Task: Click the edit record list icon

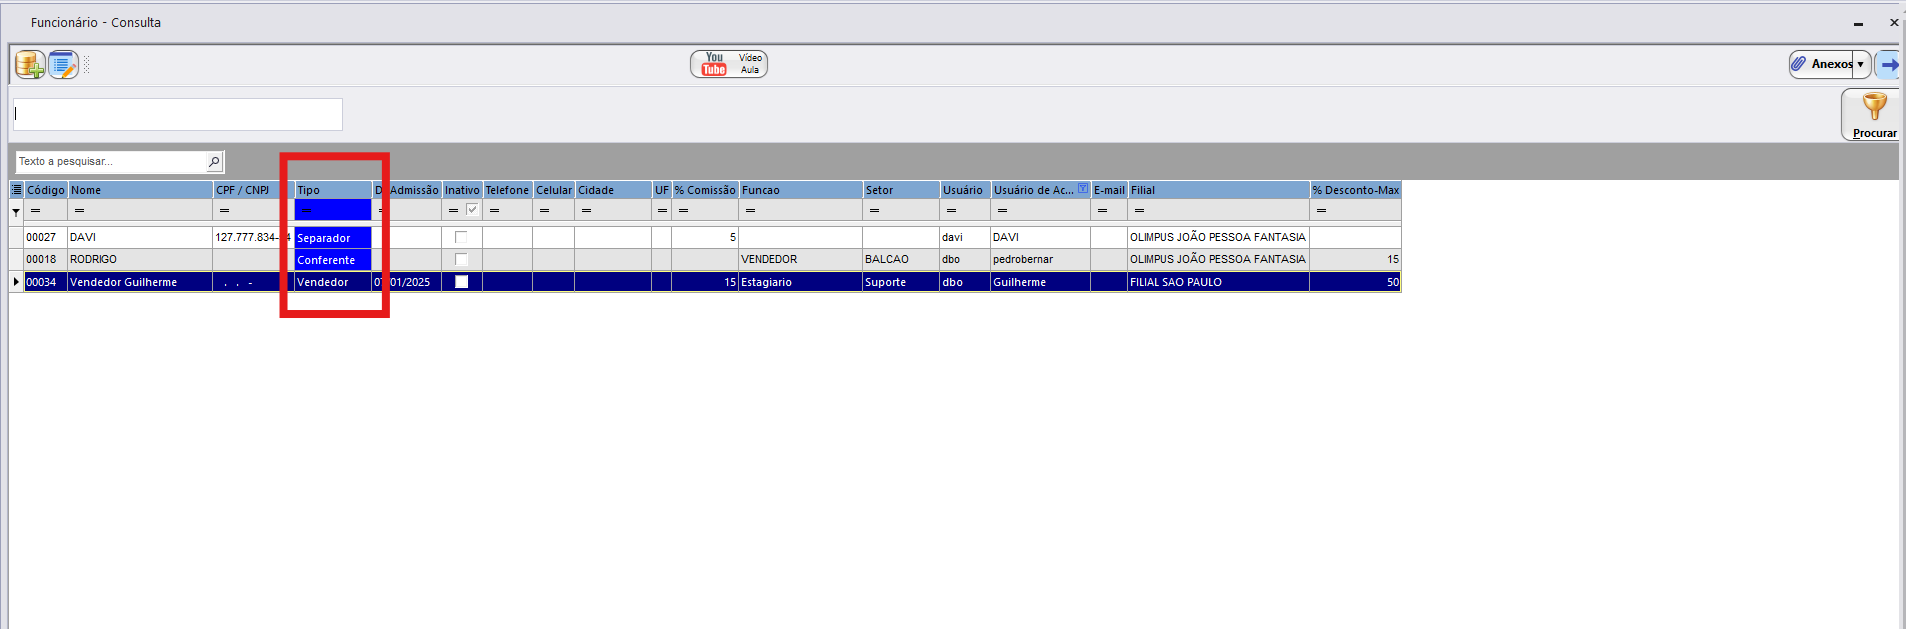Action: pyautogui.click(x=63, y=65)
